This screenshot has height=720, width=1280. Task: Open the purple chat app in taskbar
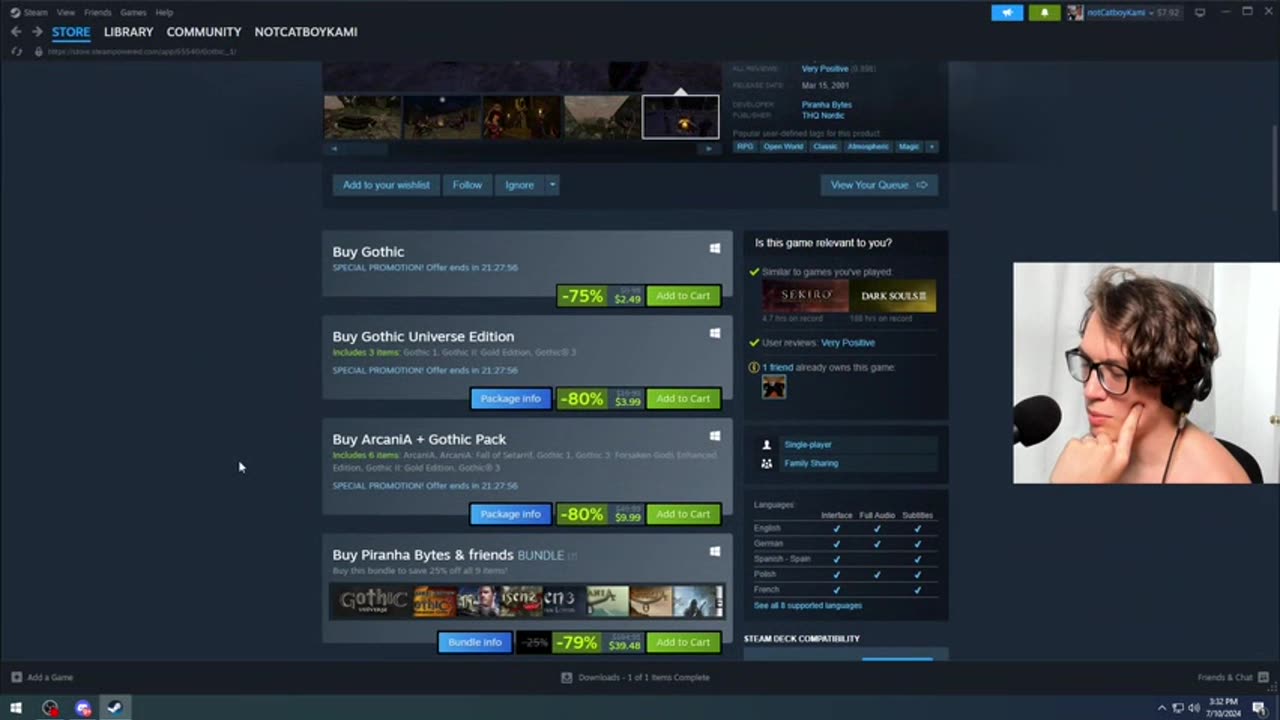coord(83,708)
